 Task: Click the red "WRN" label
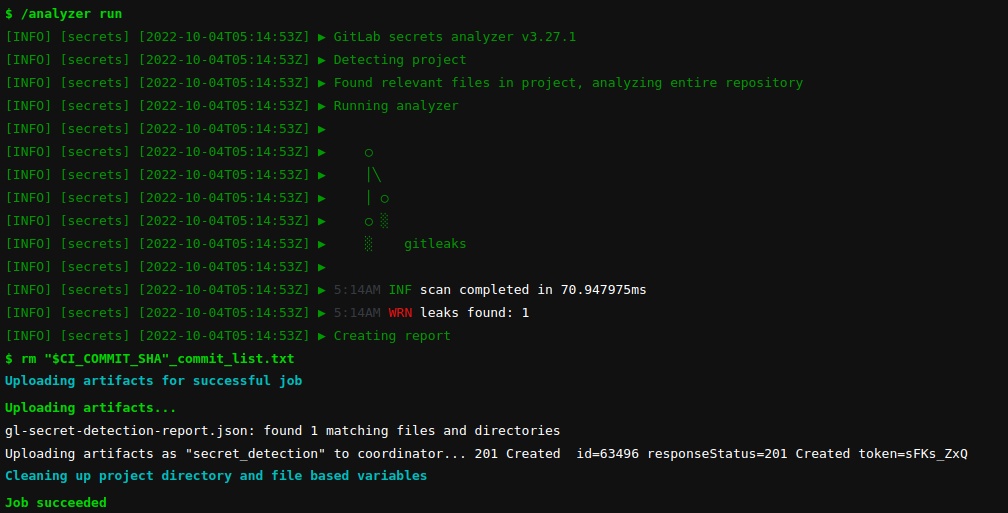point(400,313)
